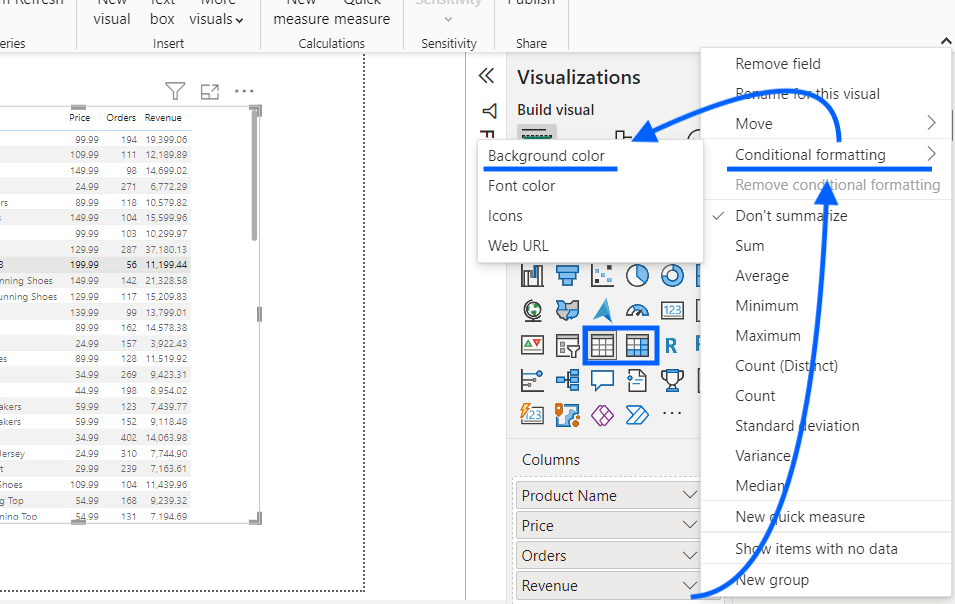This screenshot has width=955, height=604.
Task: Click the Orders column header
Action: [x=121, y=118]
